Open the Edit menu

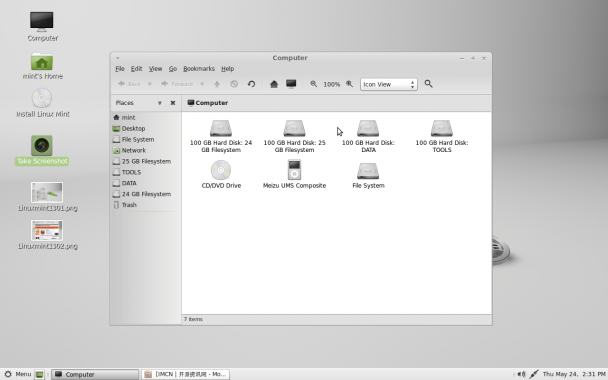[x=136, y=69]
